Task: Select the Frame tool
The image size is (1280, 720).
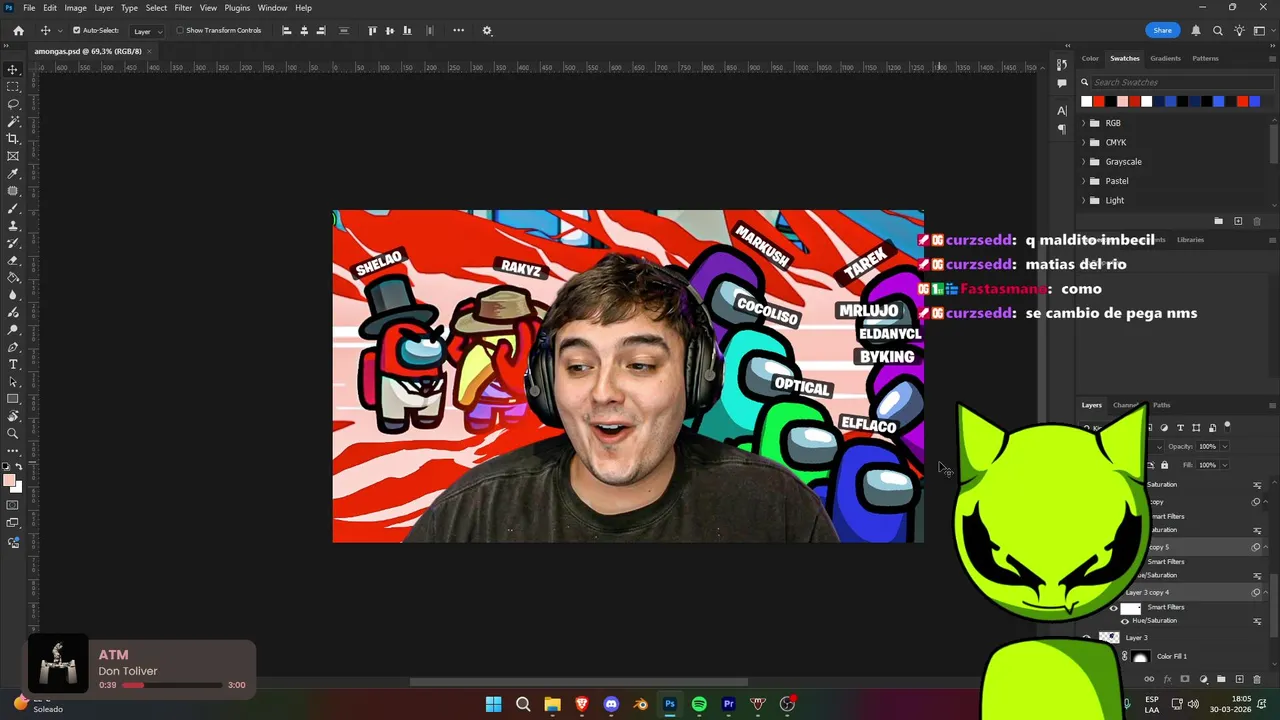Action: coord(13,156)
